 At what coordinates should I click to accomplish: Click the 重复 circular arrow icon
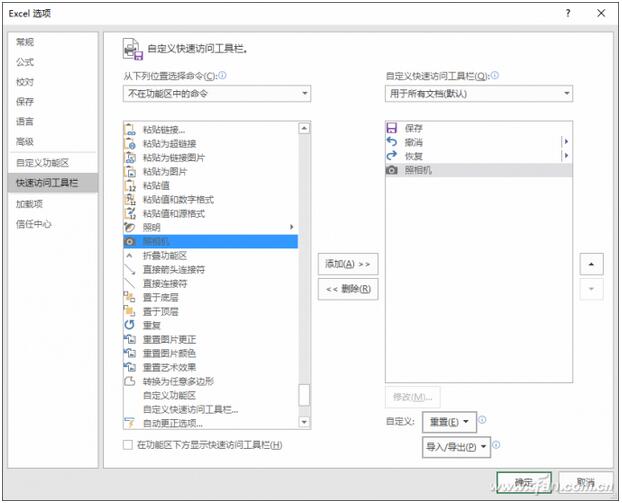[x=130, y=325]
